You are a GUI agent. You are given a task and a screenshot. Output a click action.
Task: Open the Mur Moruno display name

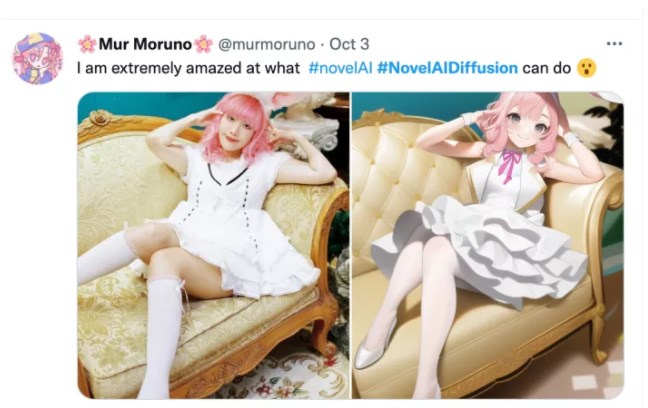click(x=145, y=44)
